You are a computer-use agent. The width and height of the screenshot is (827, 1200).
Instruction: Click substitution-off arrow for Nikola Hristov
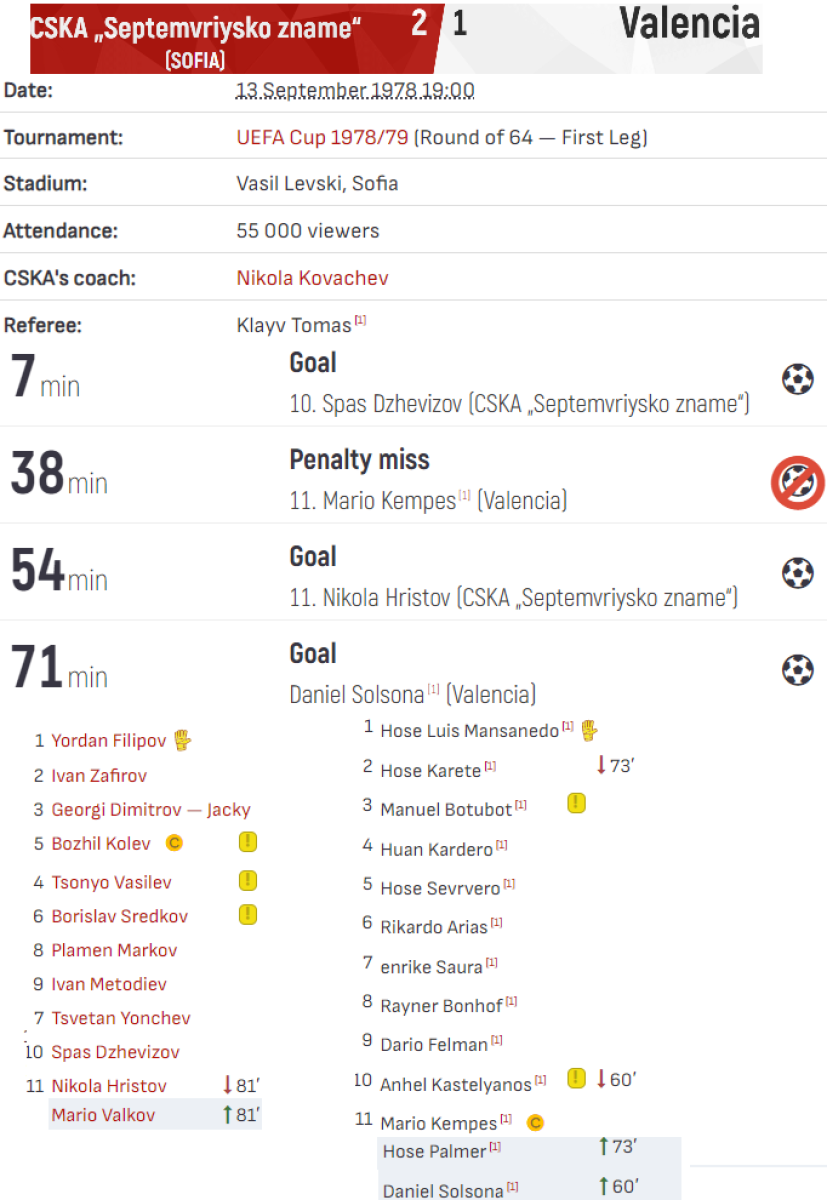coord(228,1085)
